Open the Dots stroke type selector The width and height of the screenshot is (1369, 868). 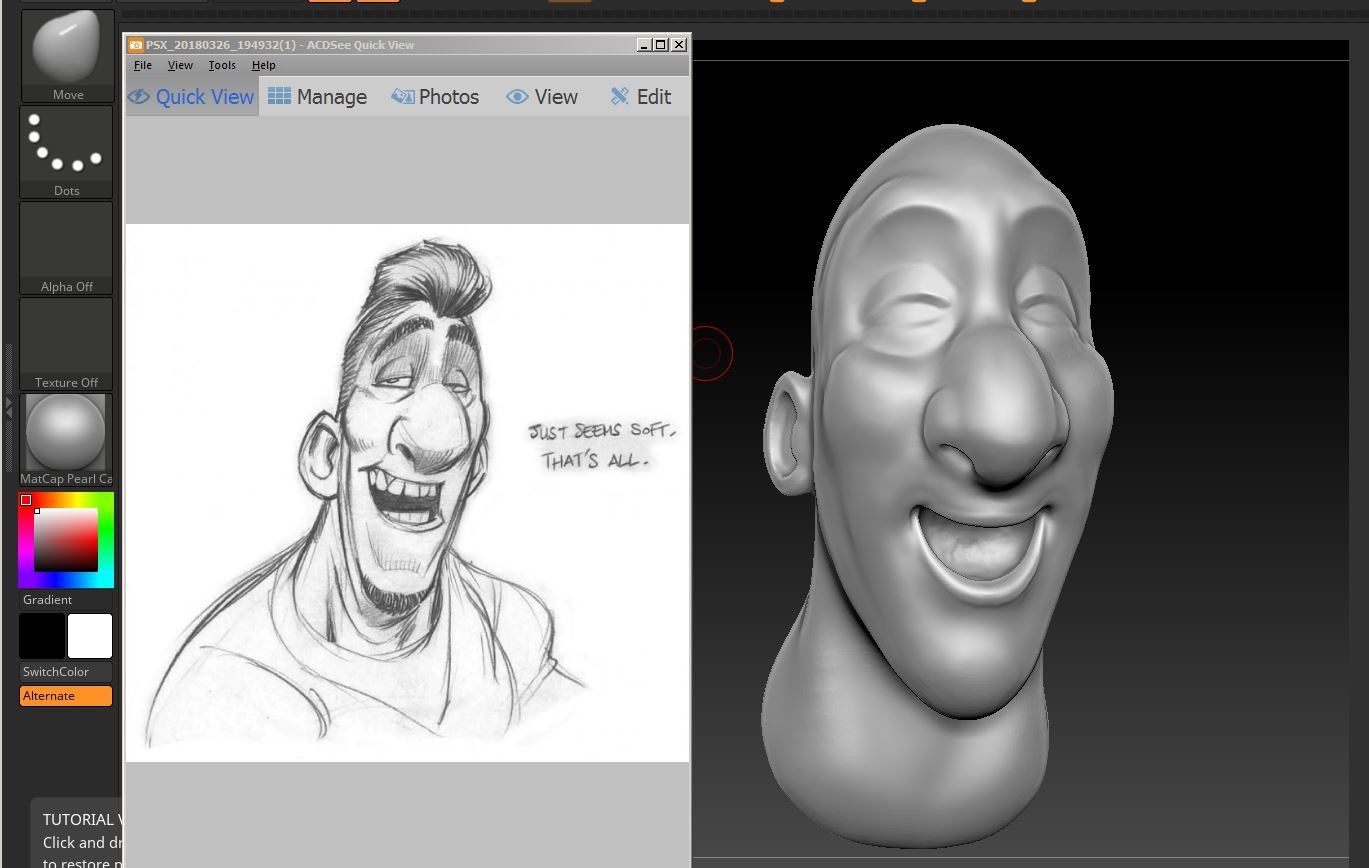click(x=67, y=152)
